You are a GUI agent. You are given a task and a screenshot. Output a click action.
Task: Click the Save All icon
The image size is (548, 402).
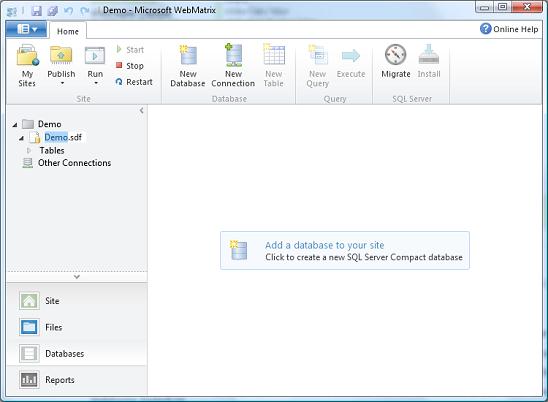click(x=53, y=11)
